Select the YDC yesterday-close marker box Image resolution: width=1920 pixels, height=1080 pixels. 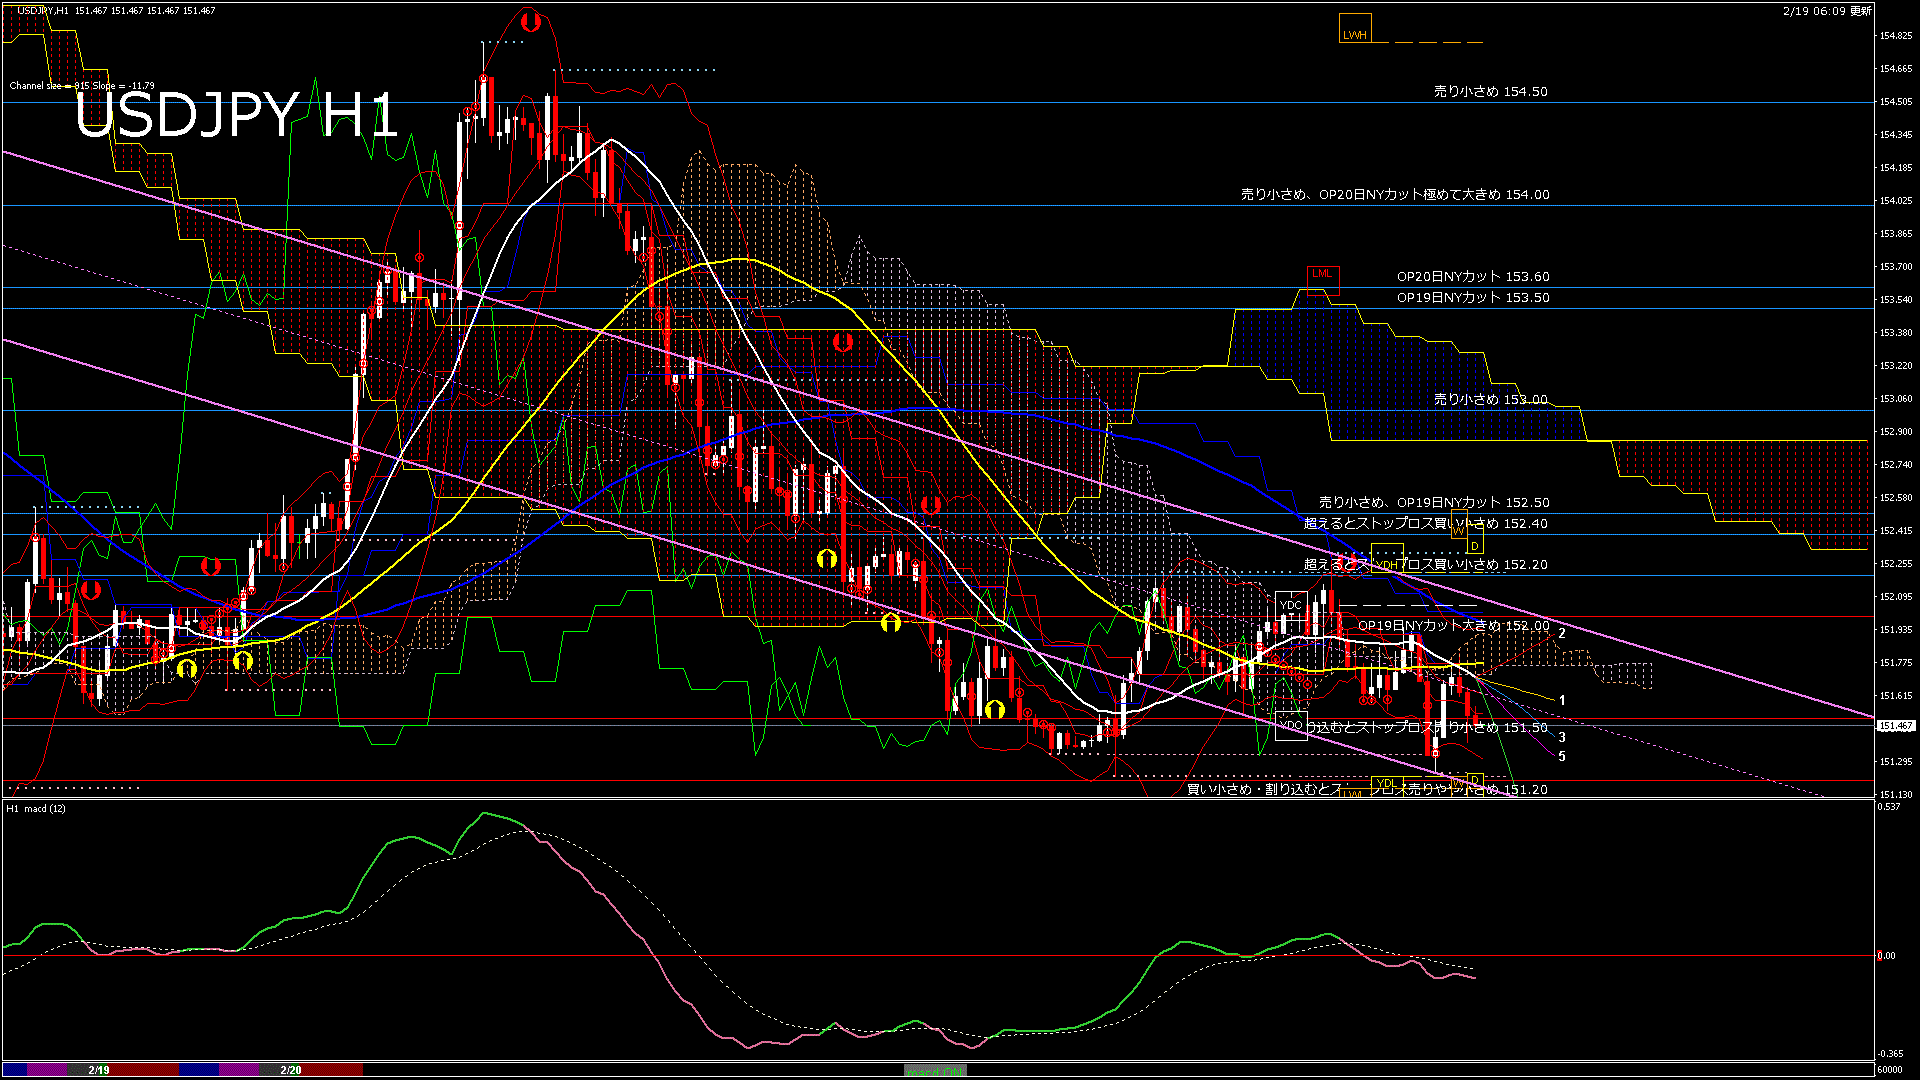1291,605
